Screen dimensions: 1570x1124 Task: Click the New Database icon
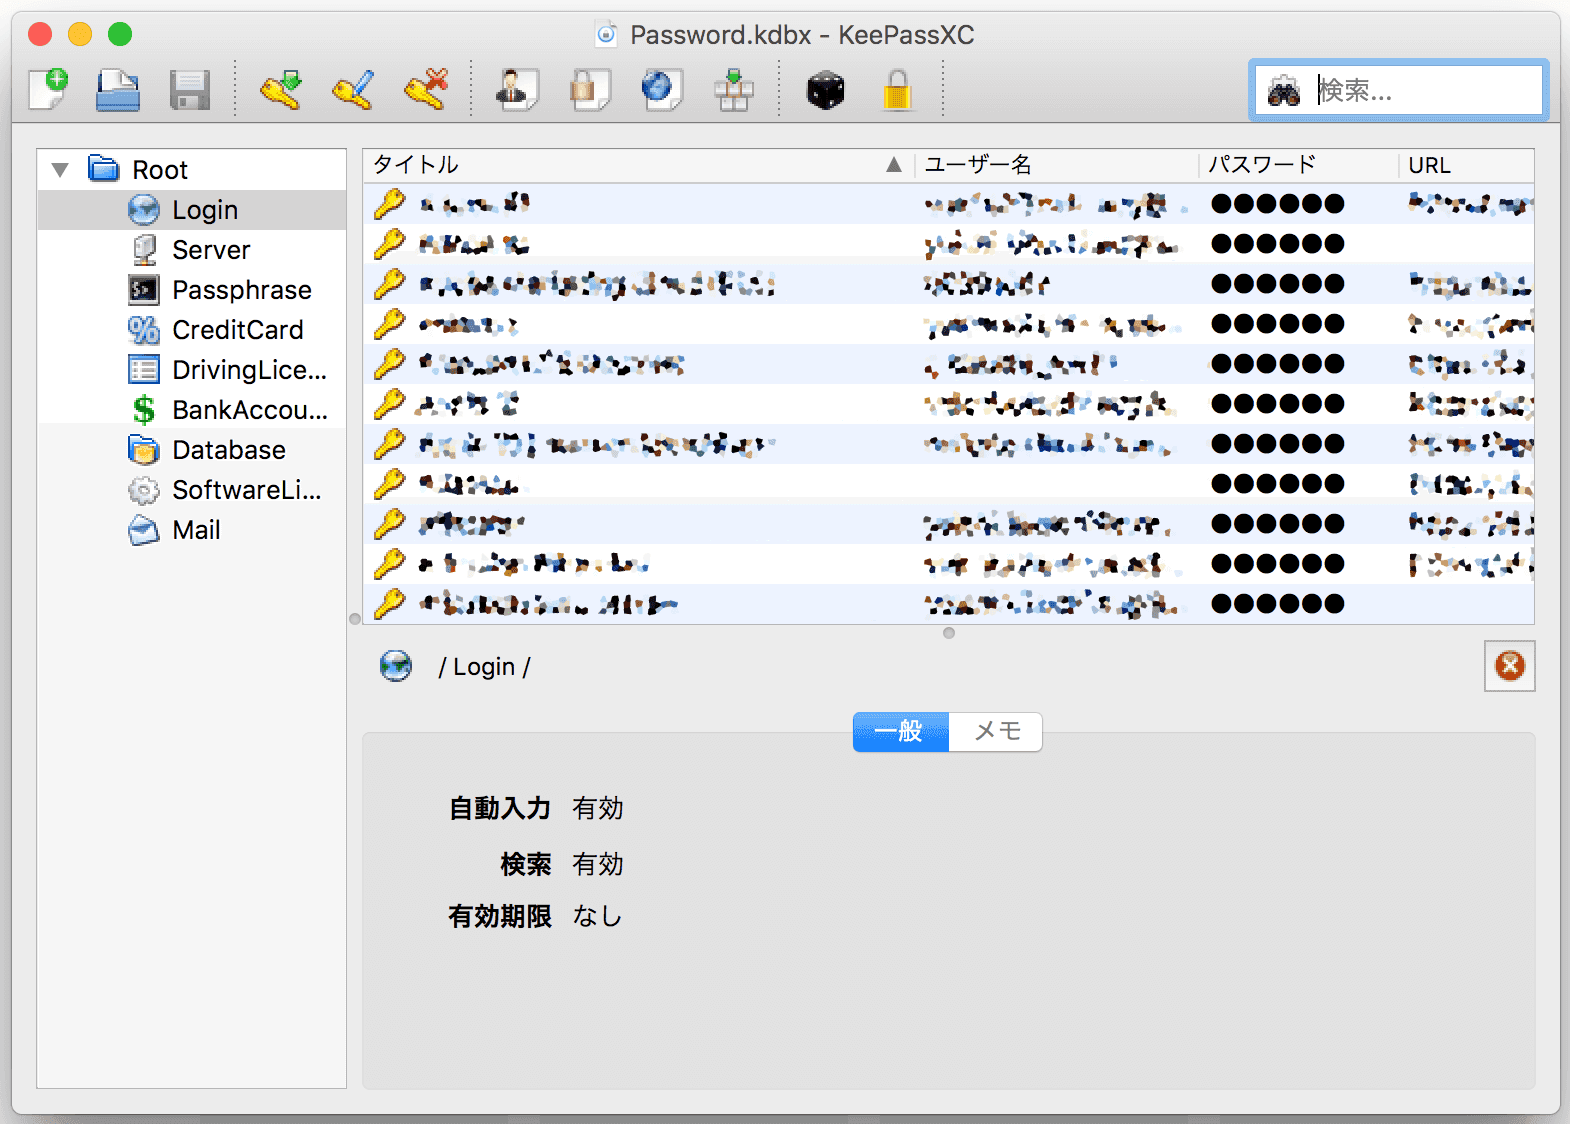point(48,90)
